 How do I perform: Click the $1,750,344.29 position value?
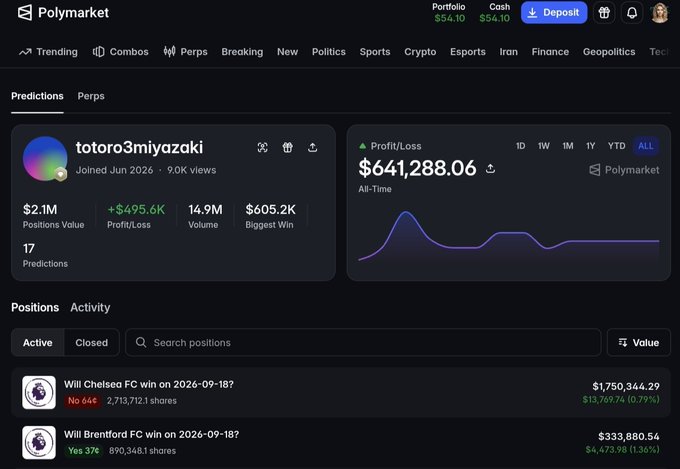pyautogui.click(x=626, y=386)
